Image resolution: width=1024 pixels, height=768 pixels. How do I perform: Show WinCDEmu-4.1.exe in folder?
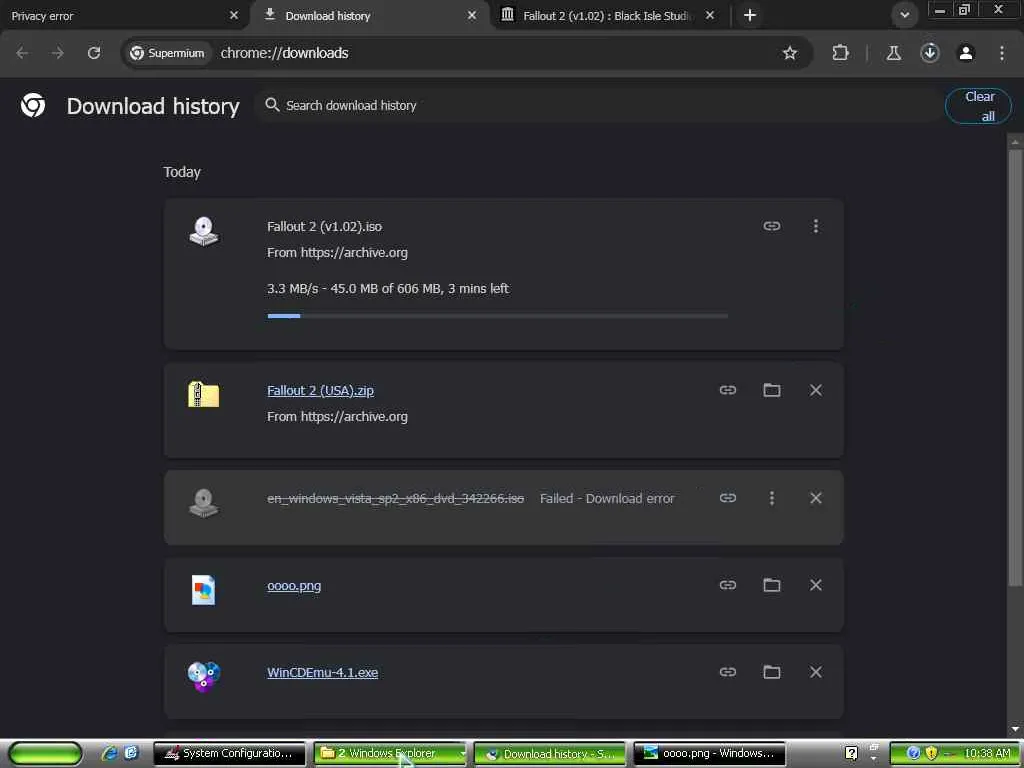click(x=772, y=671)
